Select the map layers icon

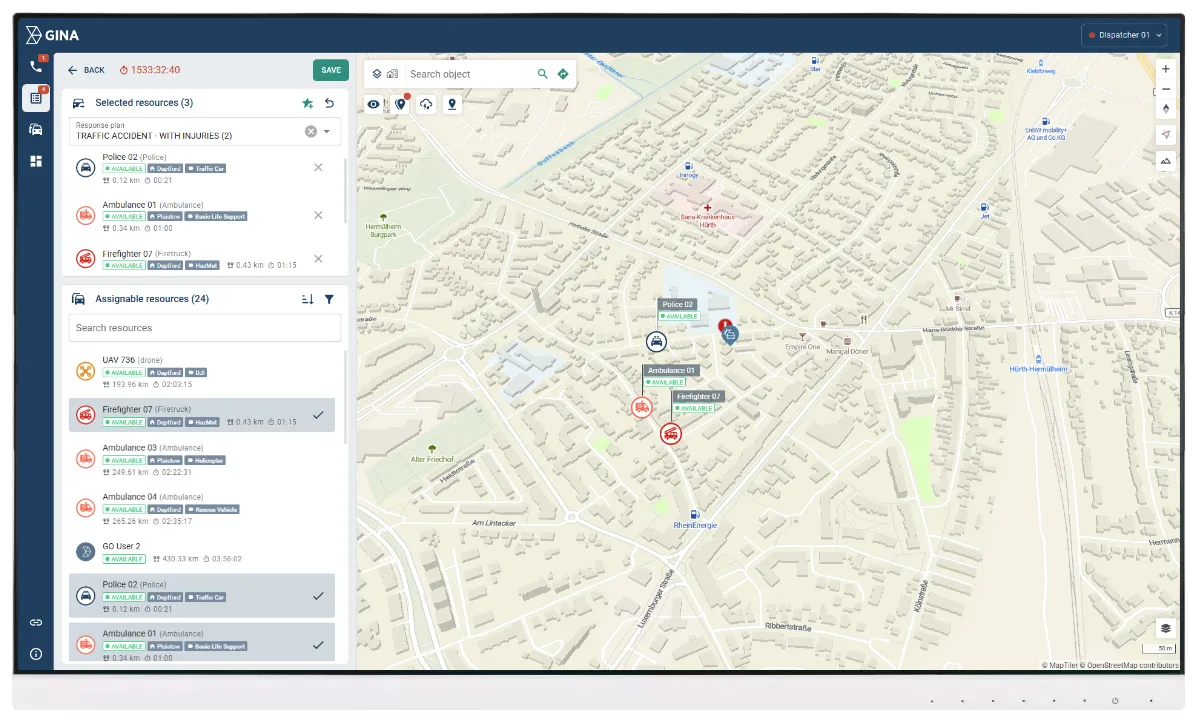click(x=377, y=73)
